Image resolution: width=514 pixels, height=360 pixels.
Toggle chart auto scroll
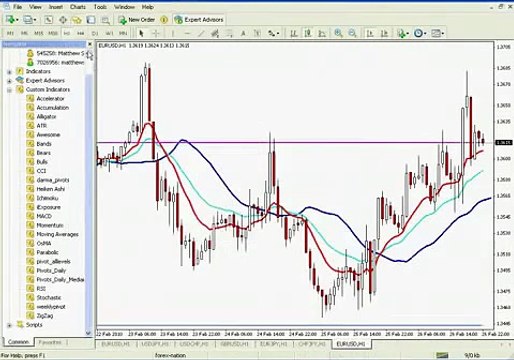point(370,33)
